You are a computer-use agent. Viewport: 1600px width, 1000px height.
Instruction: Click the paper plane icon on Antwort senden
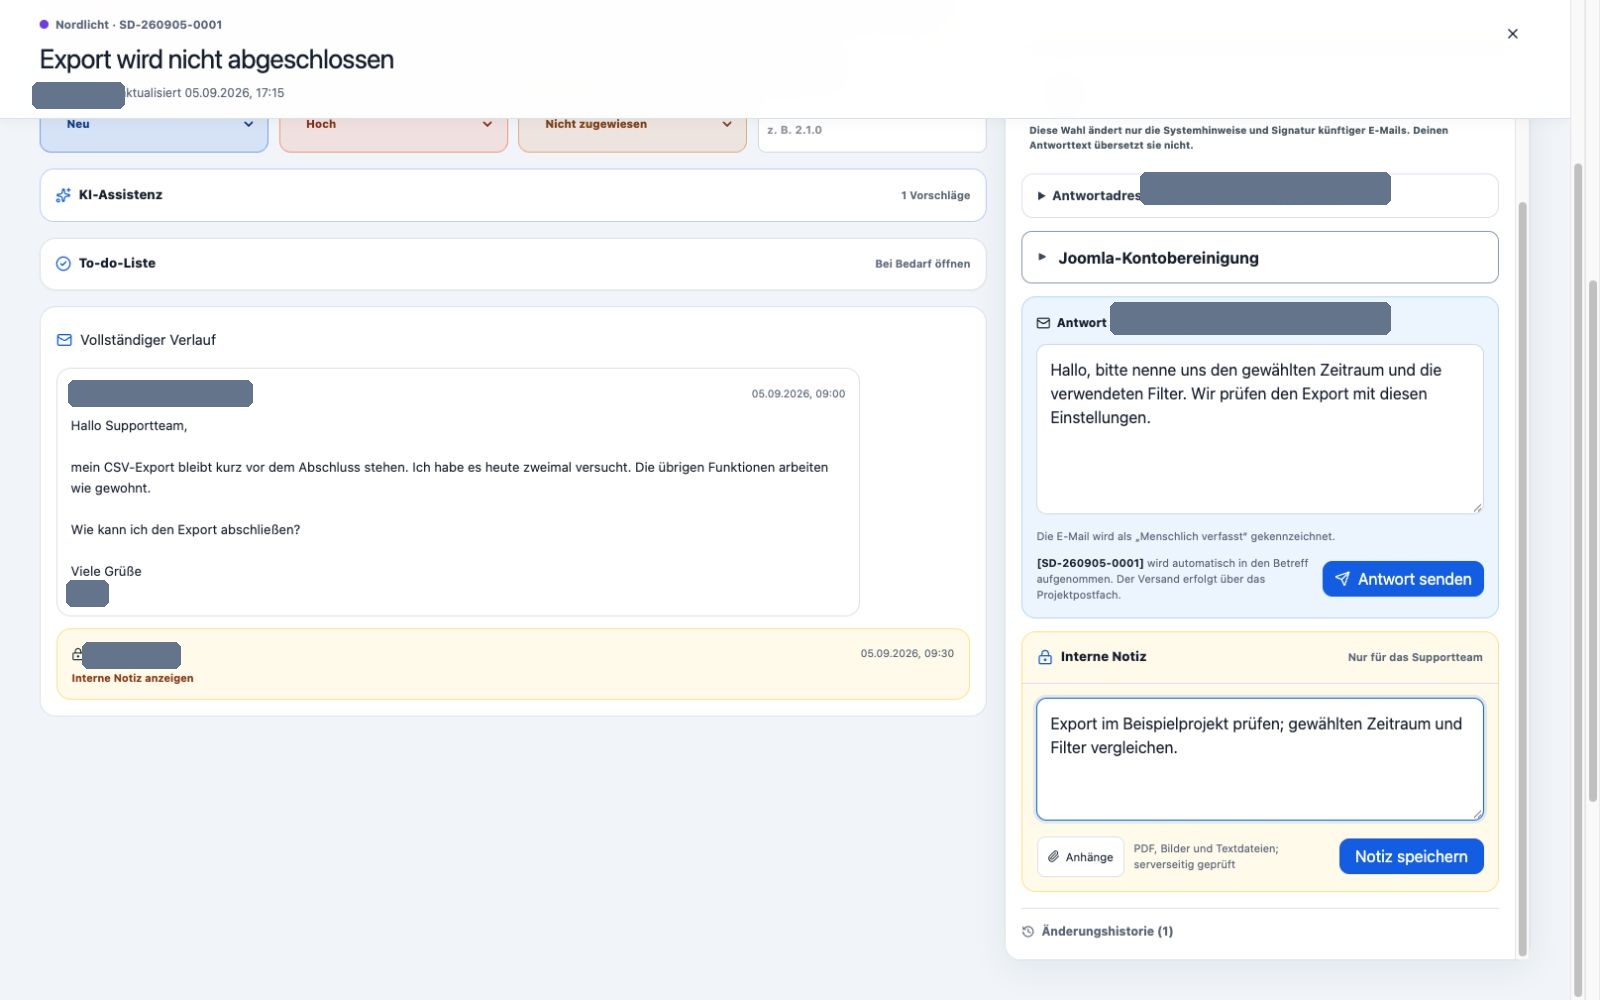coord(1342,579)
